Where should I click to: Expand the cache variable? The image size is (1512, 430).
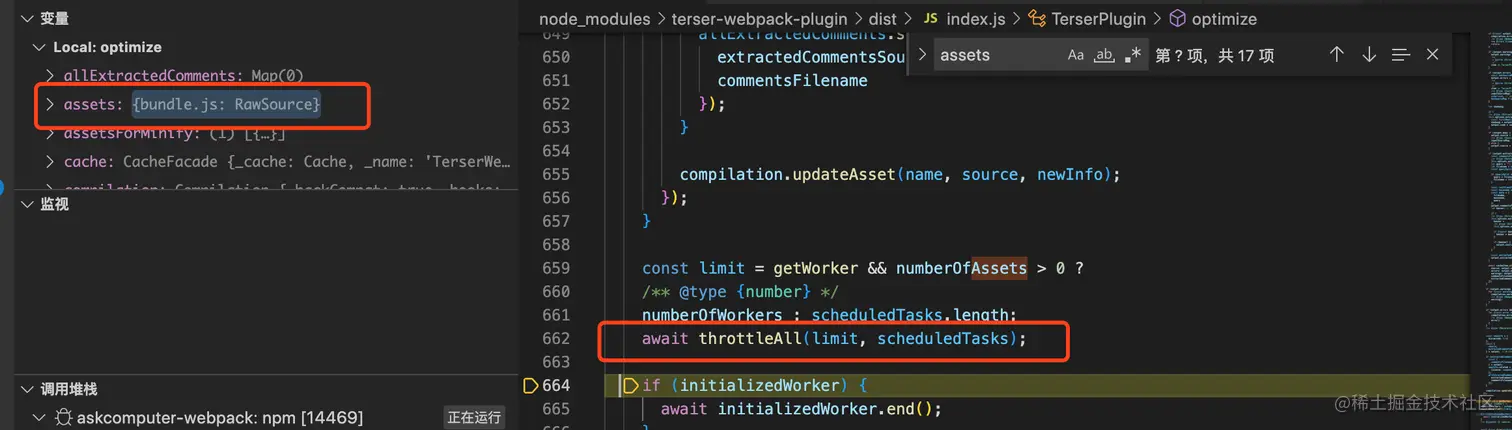[51, 161]
